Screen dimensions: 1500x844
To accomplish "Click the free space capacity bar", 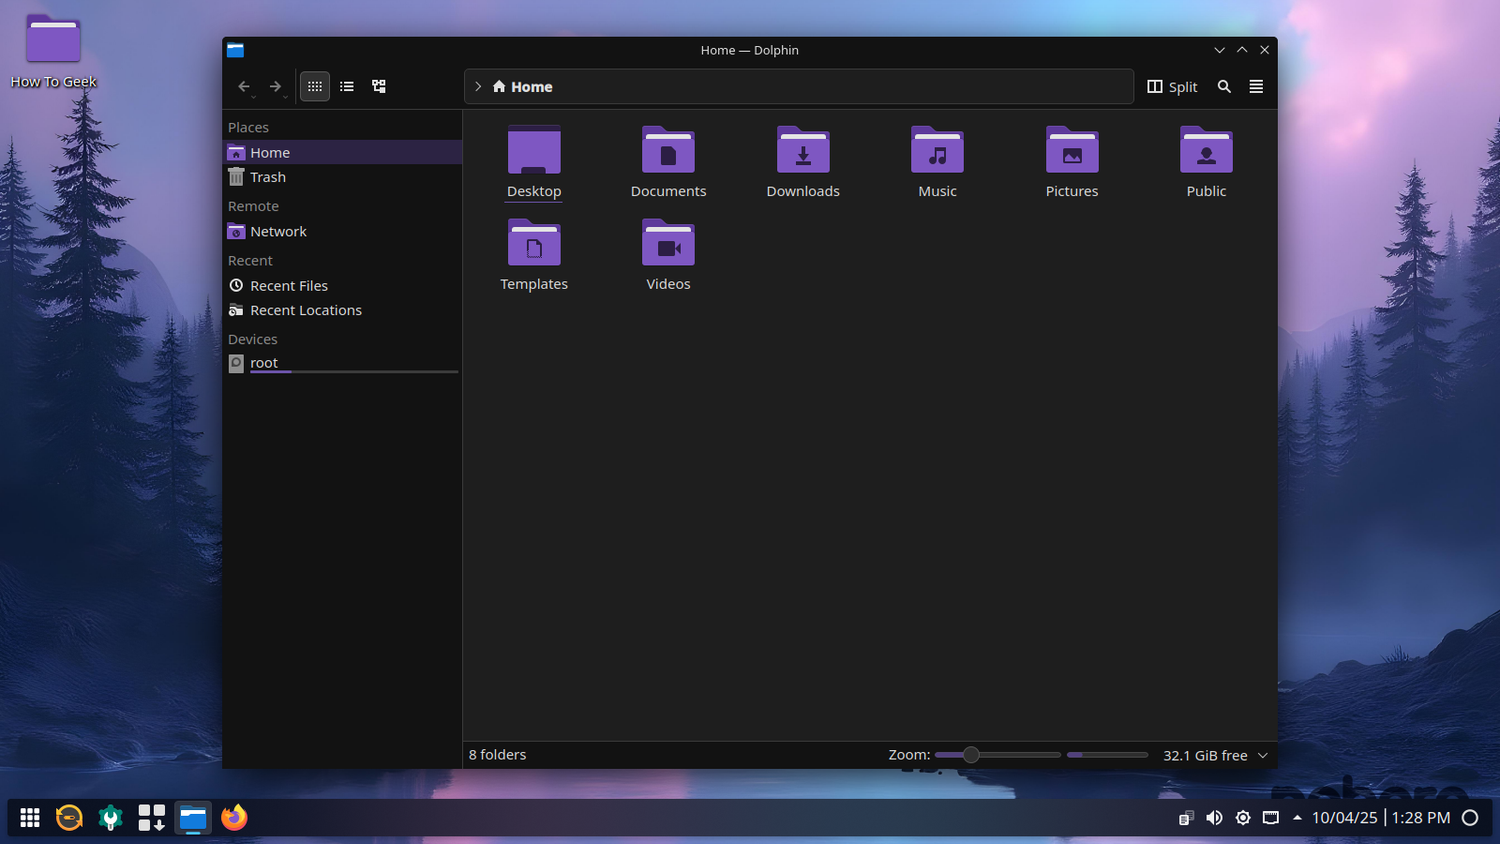I will [1107, 755].
